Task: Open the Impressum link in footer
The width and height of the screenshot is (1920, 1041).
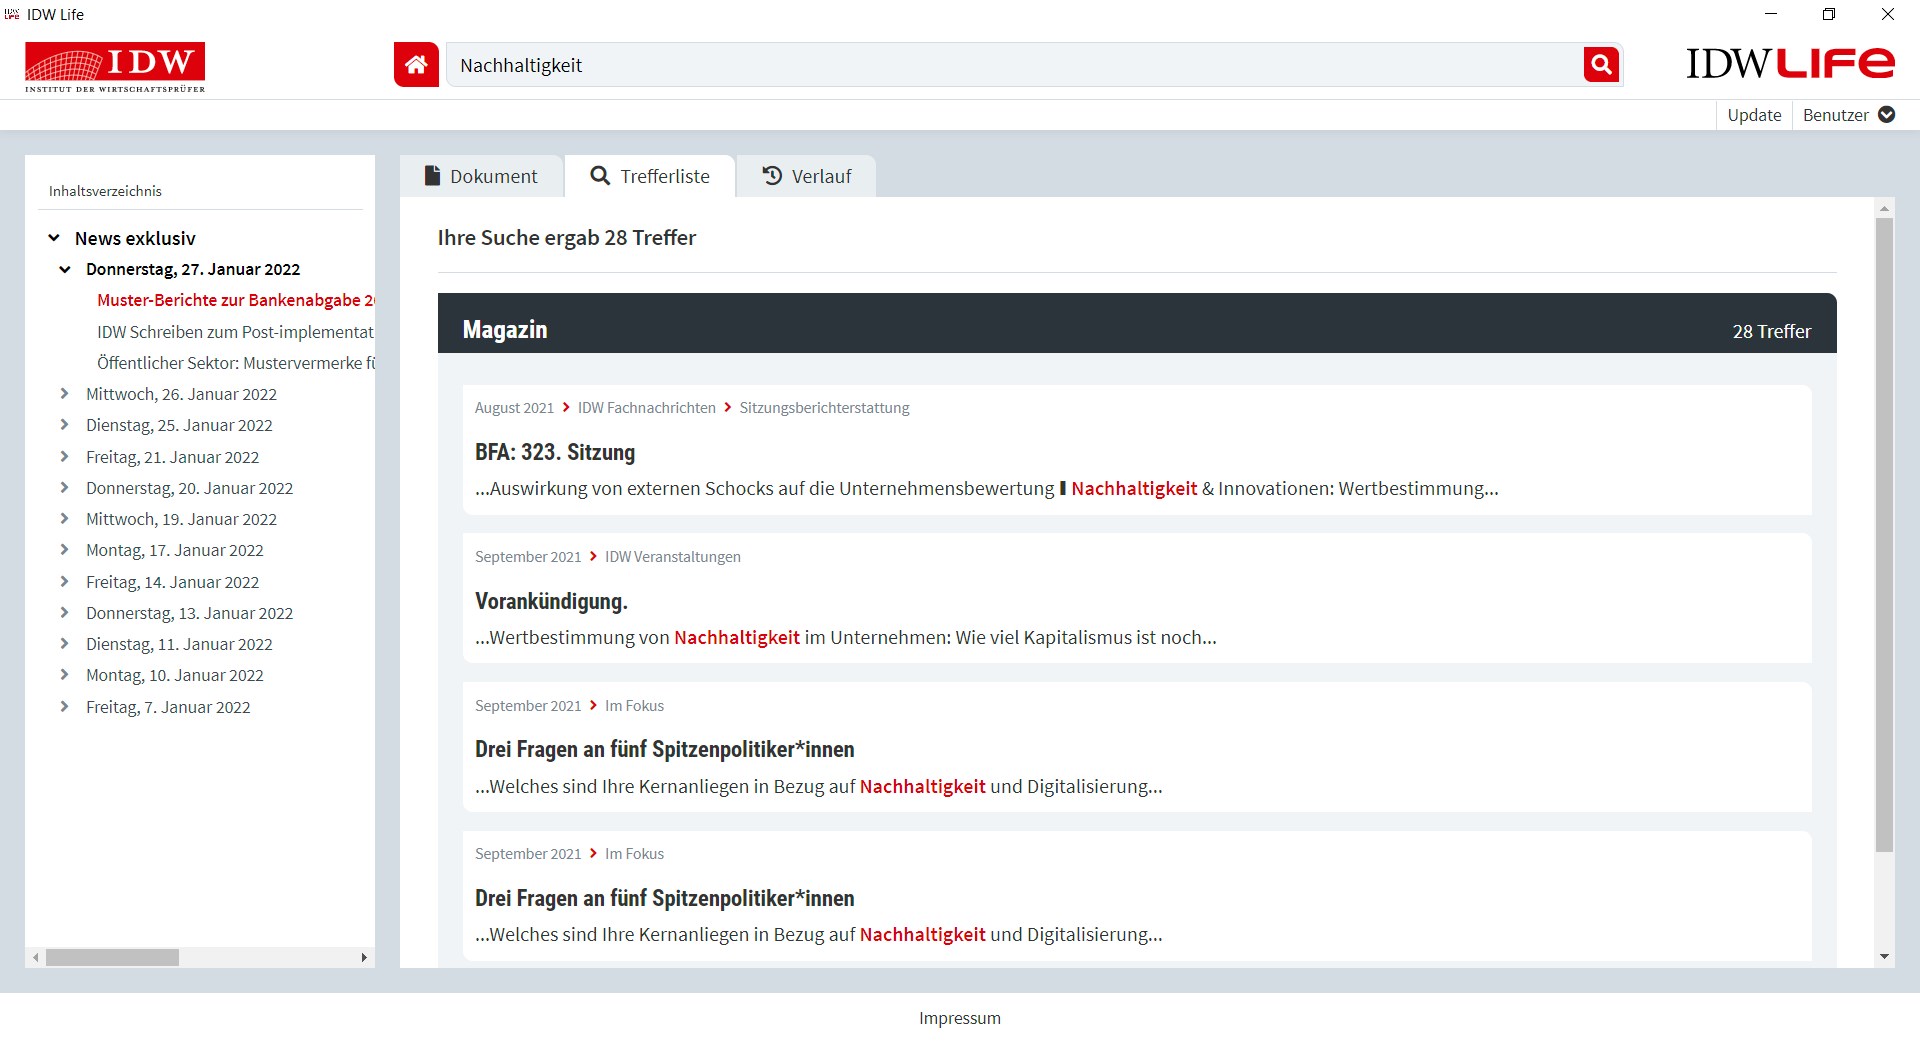Action: 959,1018
